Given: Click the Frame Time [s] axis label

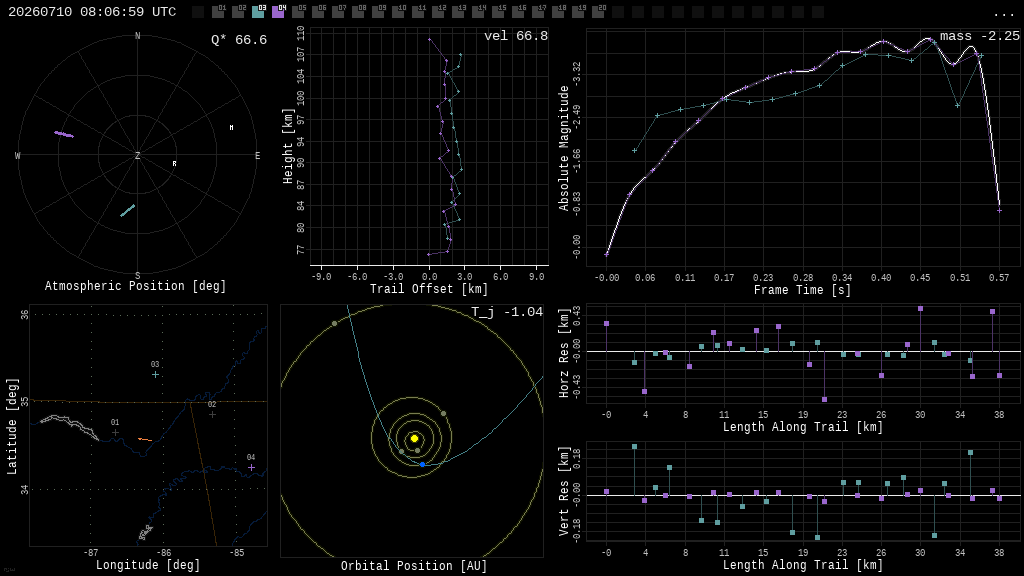Looking at the screenshot, I should (803, 290).
